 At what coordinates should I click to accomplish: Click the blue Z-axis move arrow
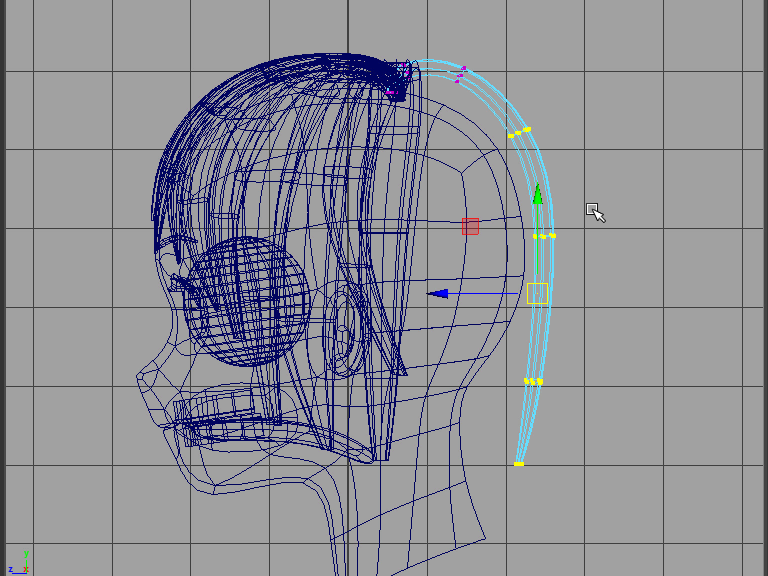click(x=438, y=293)
